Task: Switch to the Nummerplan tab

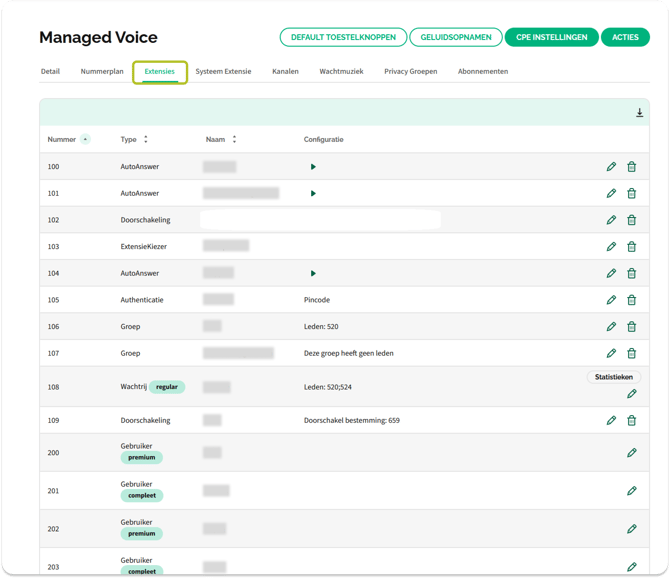Action: [x=102, y=72]
